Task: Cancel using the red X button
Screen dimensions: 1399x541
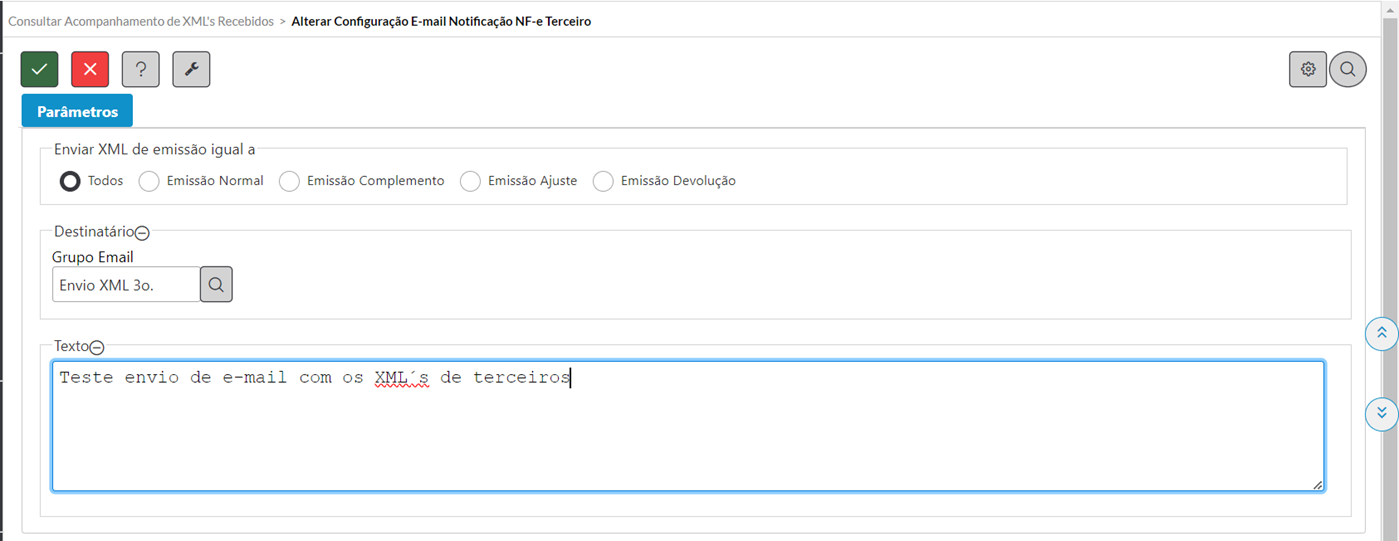Action: tap(90, 69)
